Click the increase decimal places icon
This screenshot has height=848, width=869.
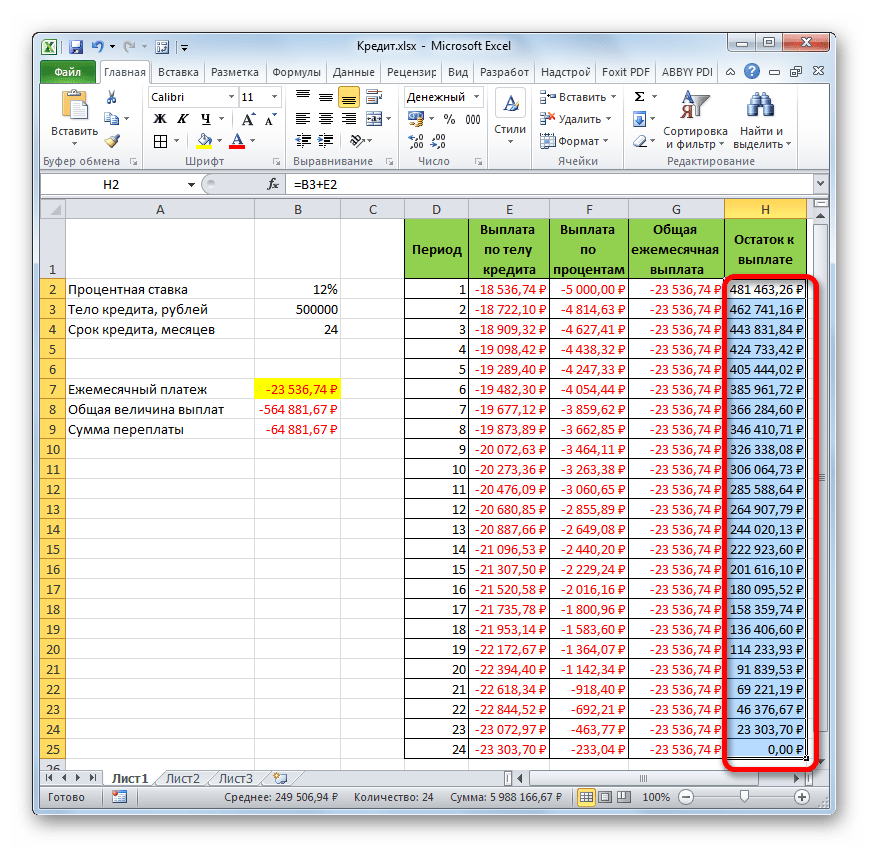[416, 141]
